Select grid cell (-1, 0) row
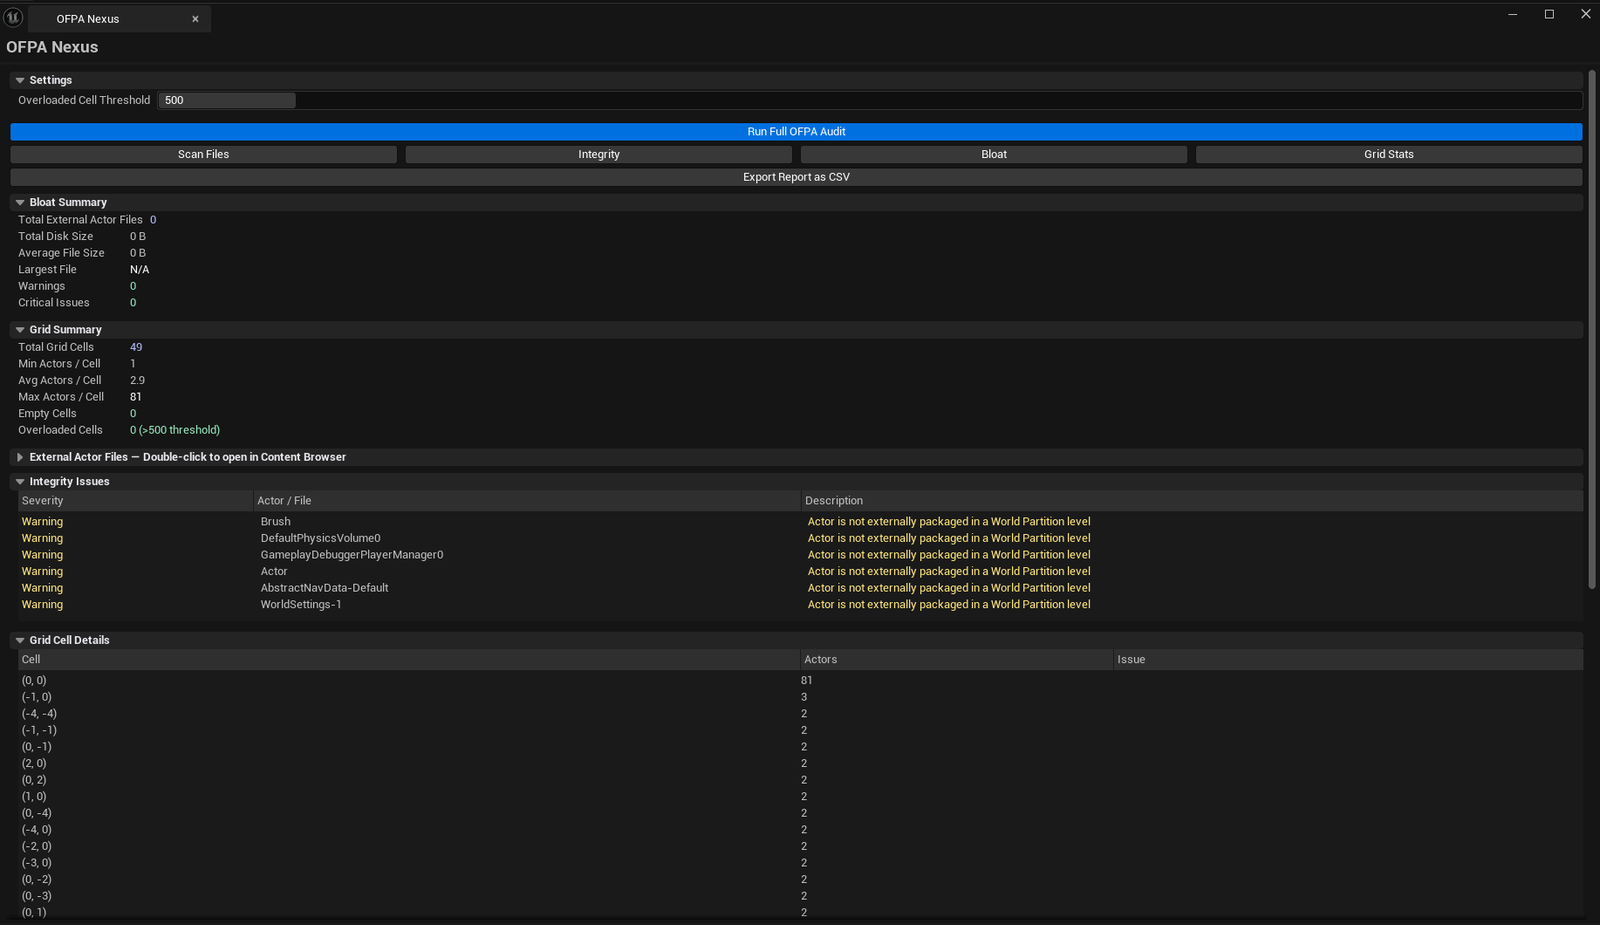1600x925 pixels. click(x=800, y=697)
